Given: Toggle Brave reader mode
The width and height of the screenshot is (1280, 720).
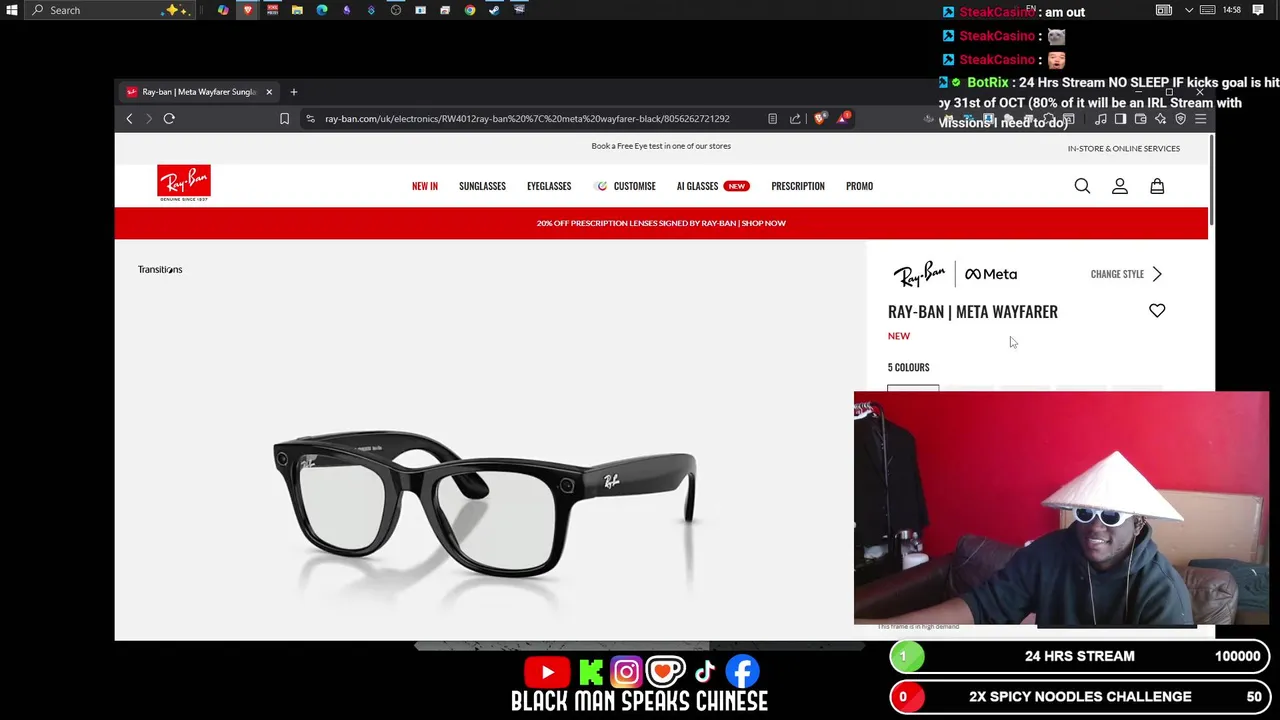Looking at the screenshot, I should 772,119.
